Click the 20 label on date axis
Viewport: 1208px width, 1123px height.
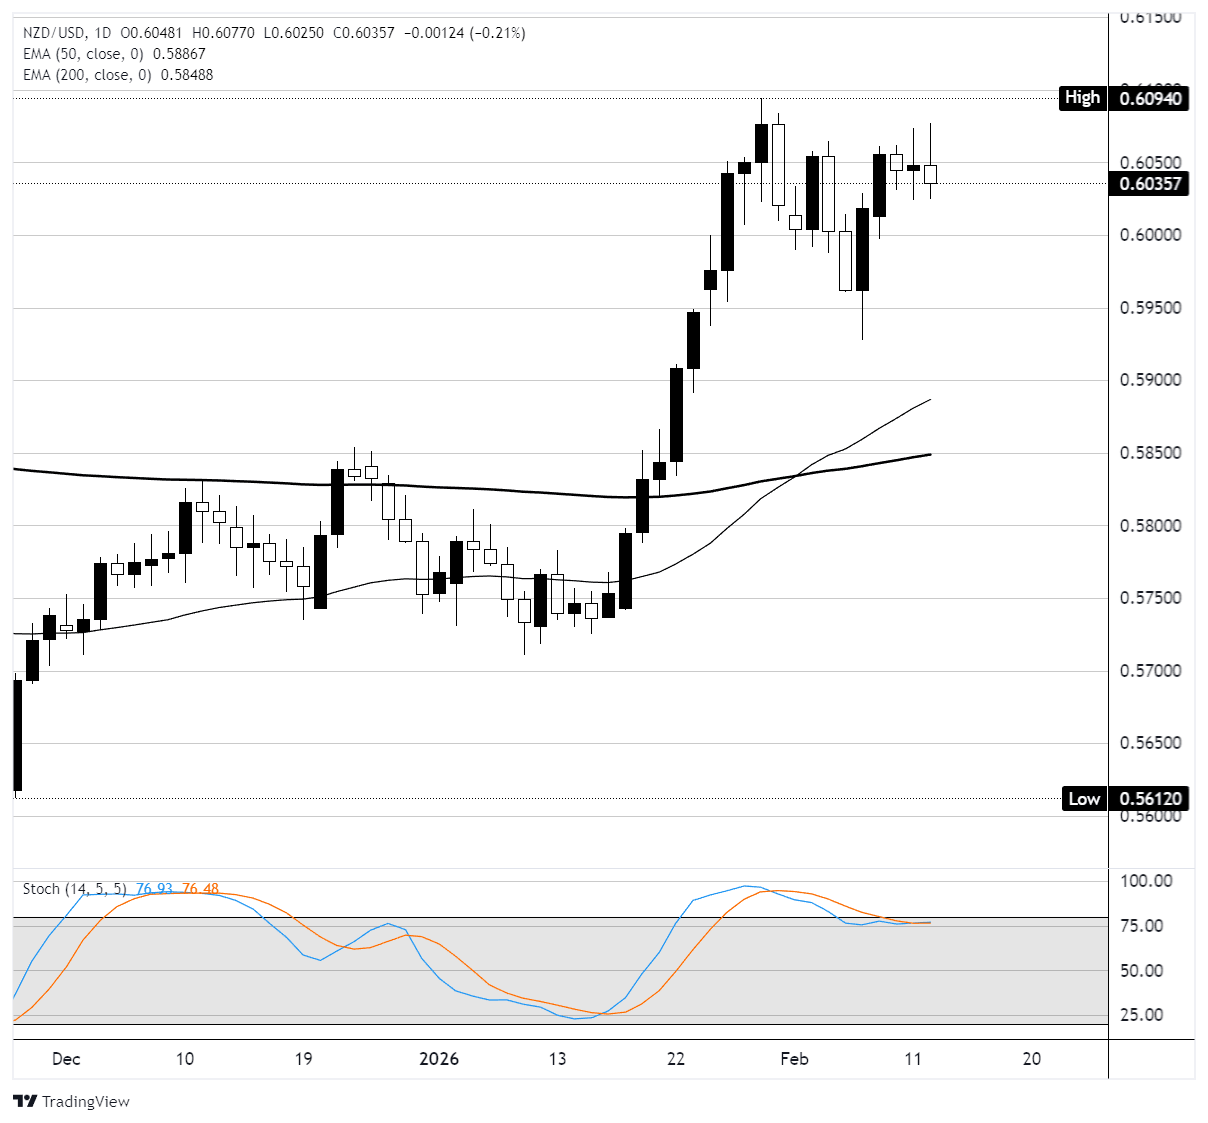pos(1032,1059)
